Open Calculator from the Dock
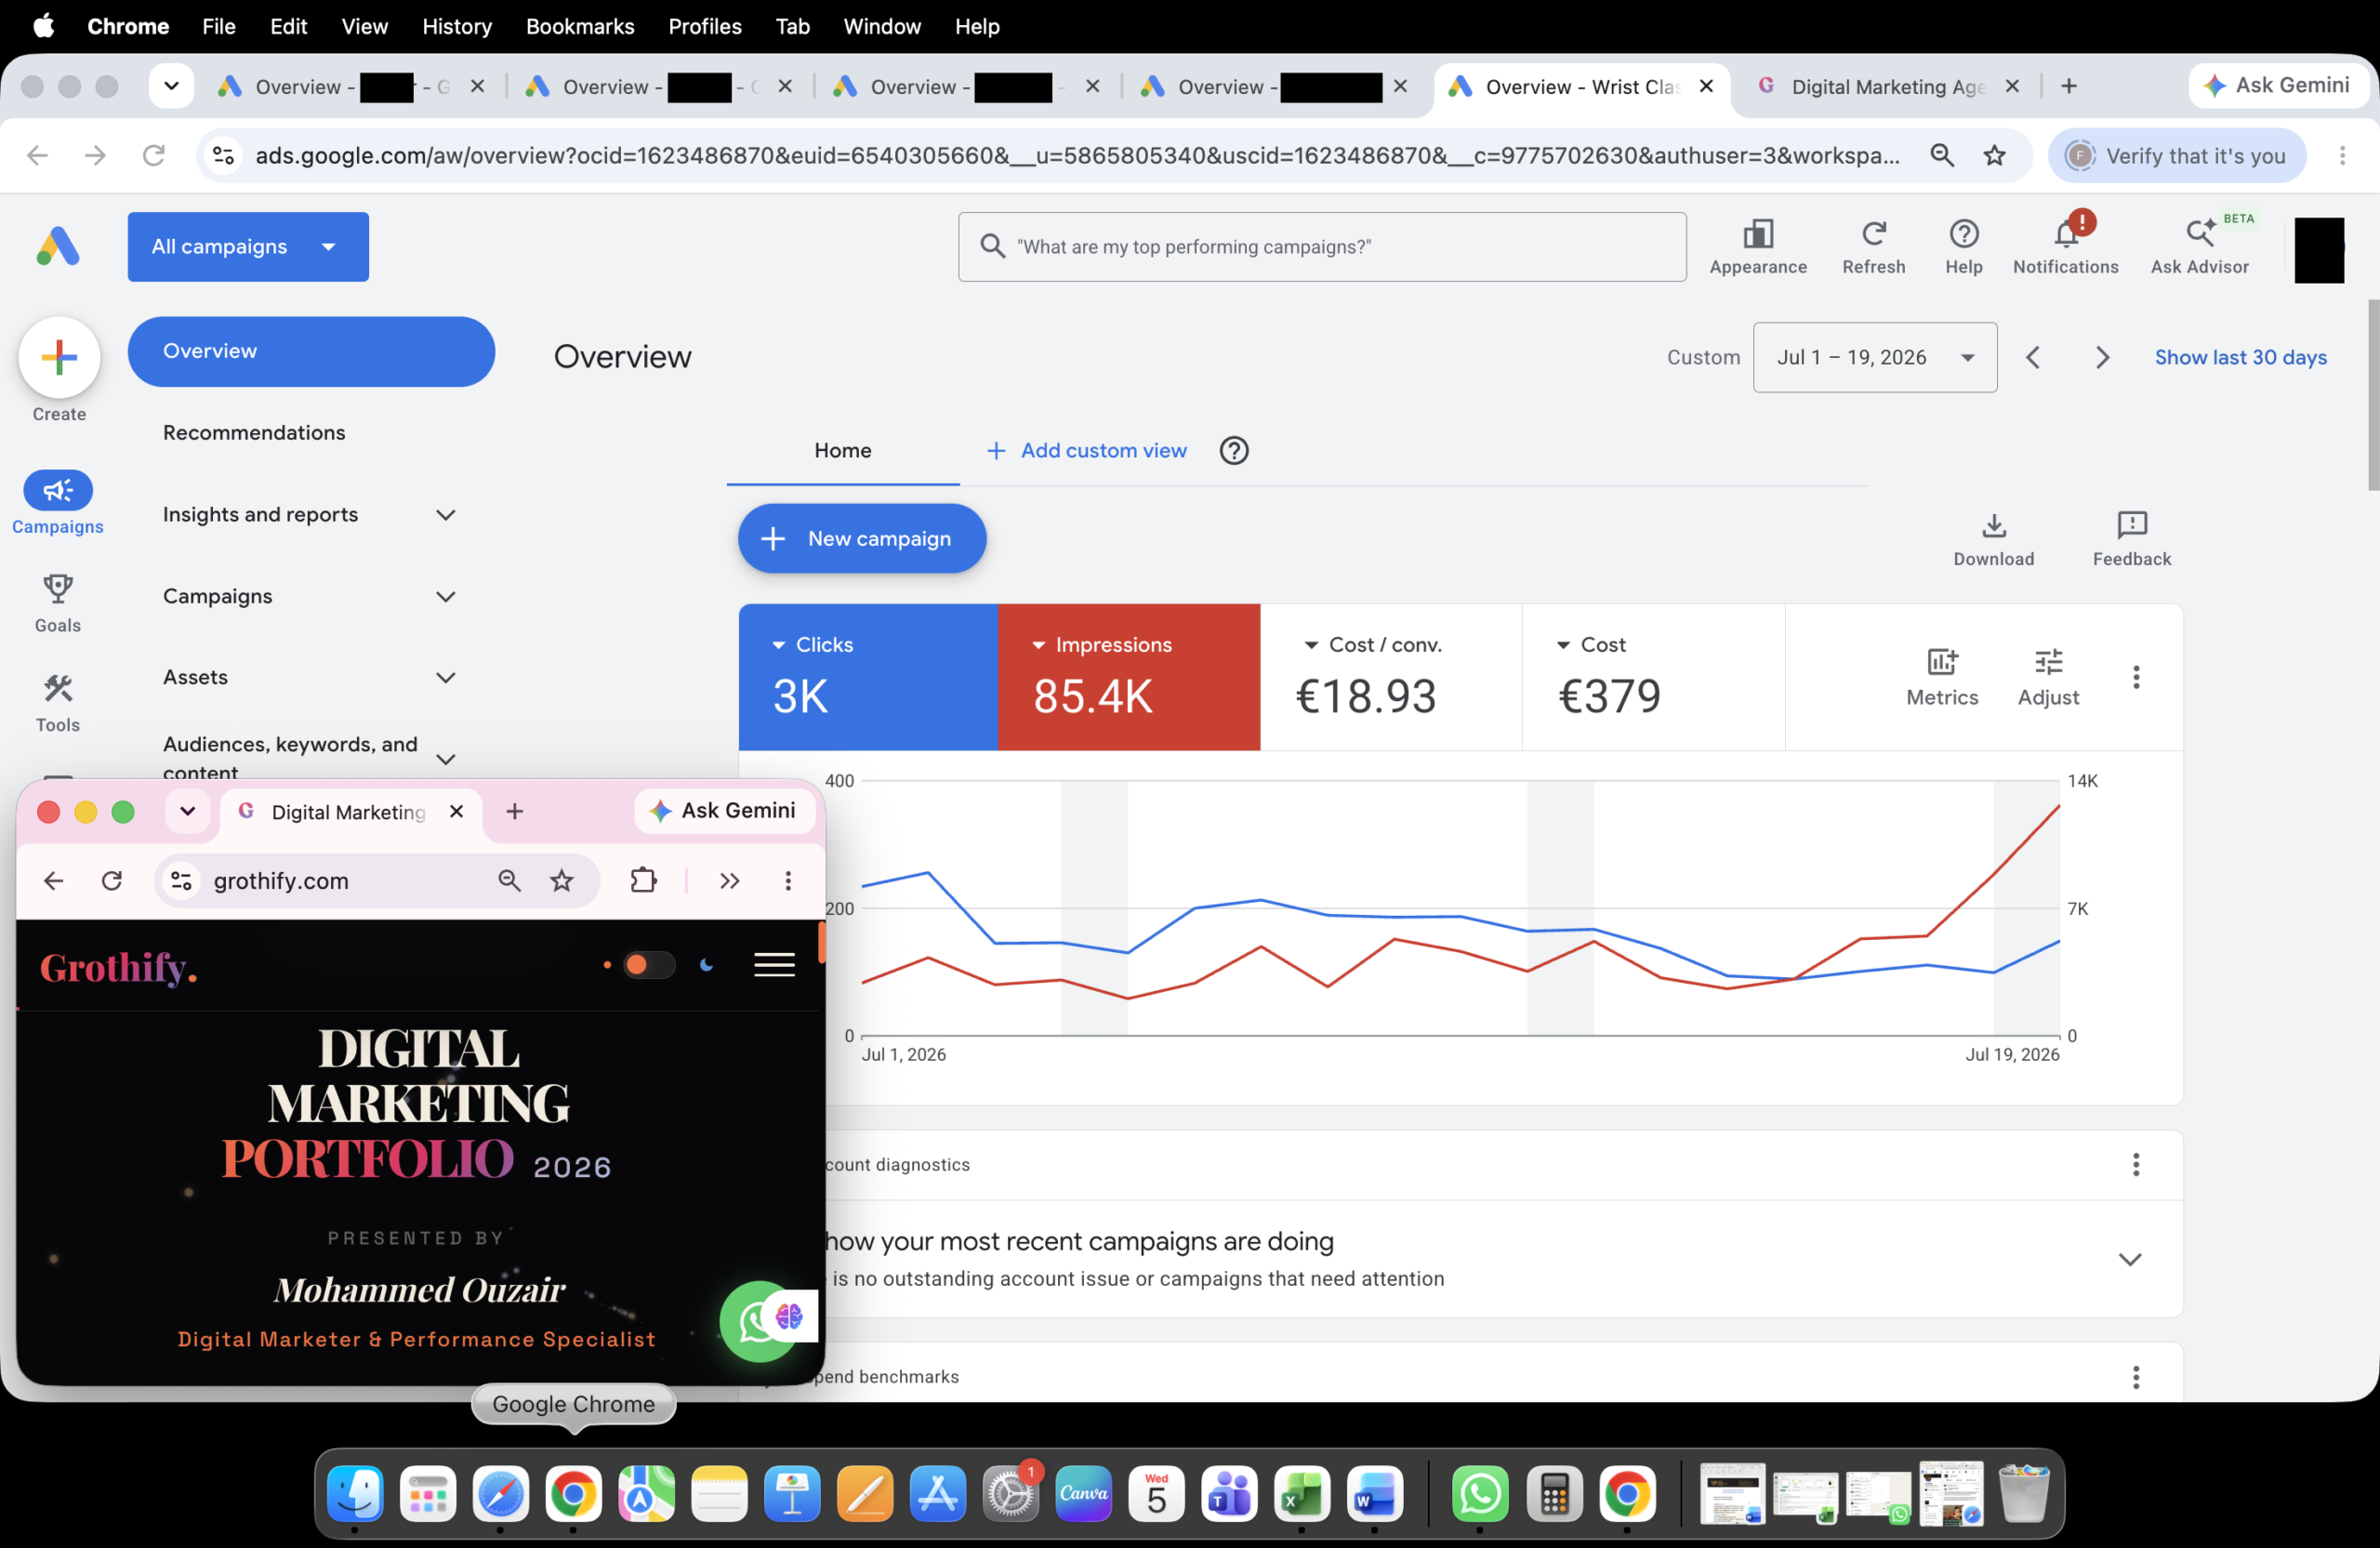The image size is (2380, 1548). click(1554, 1495)
